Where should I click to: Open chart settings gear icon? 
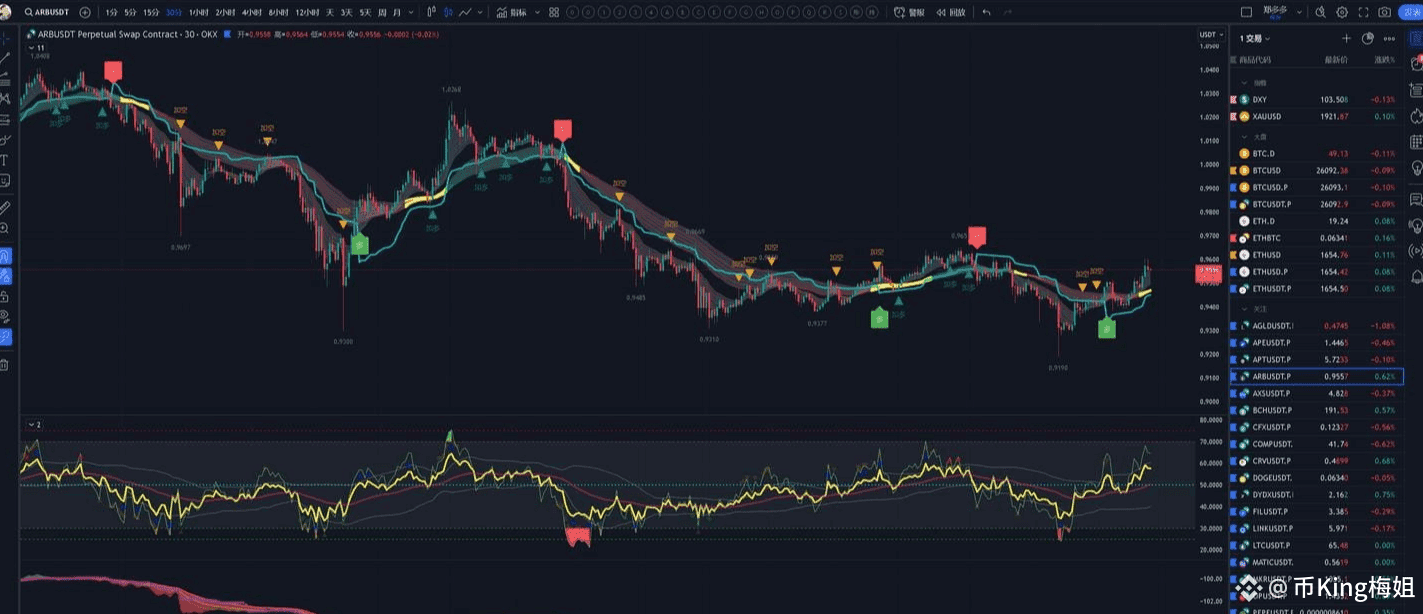coord(1342,12)
